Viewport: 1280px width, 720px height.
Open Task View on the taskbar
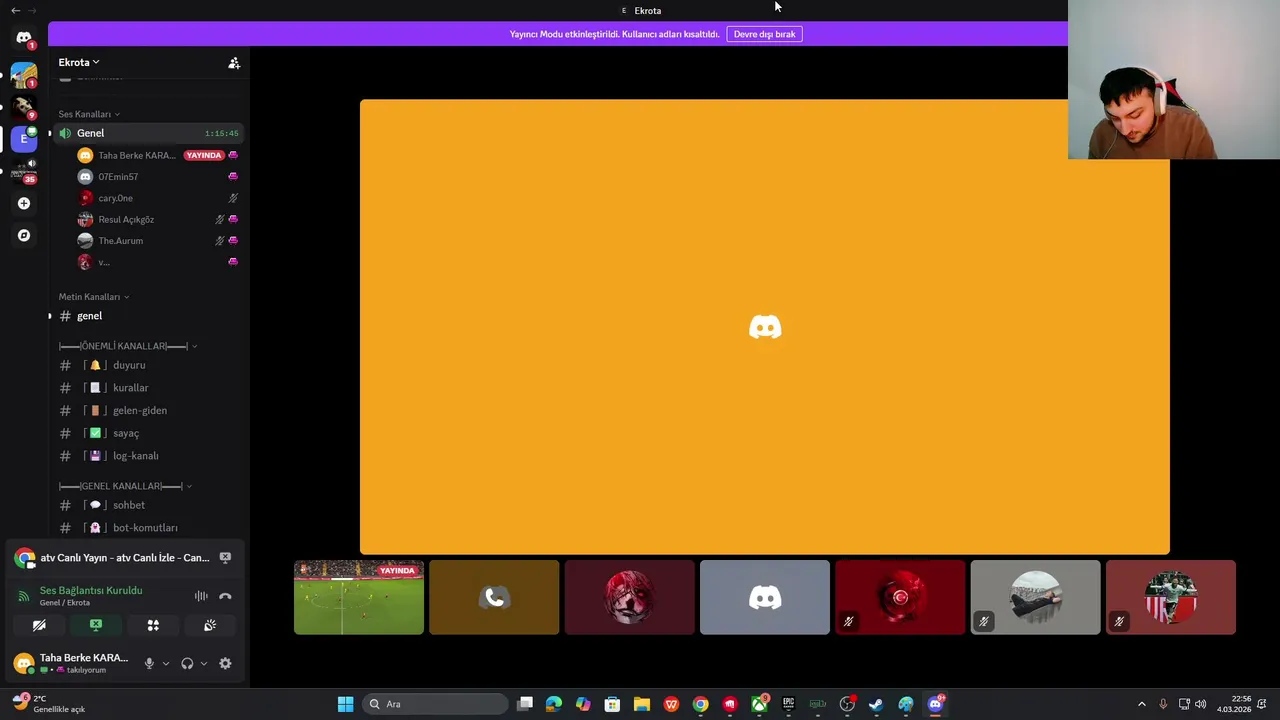click(525, 704)
